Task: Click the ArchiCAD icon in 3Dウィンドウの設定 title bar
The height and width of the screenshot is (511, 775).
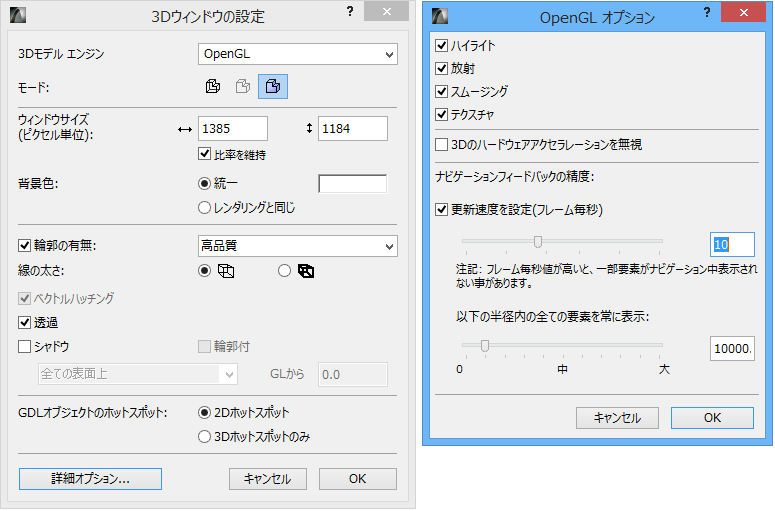Action: click(18, 15)
